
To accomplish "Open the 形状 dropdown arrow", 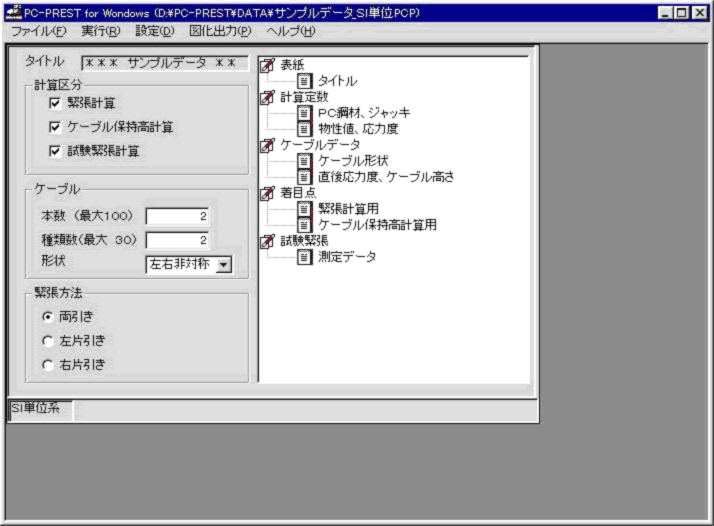I will pos(224,265).
